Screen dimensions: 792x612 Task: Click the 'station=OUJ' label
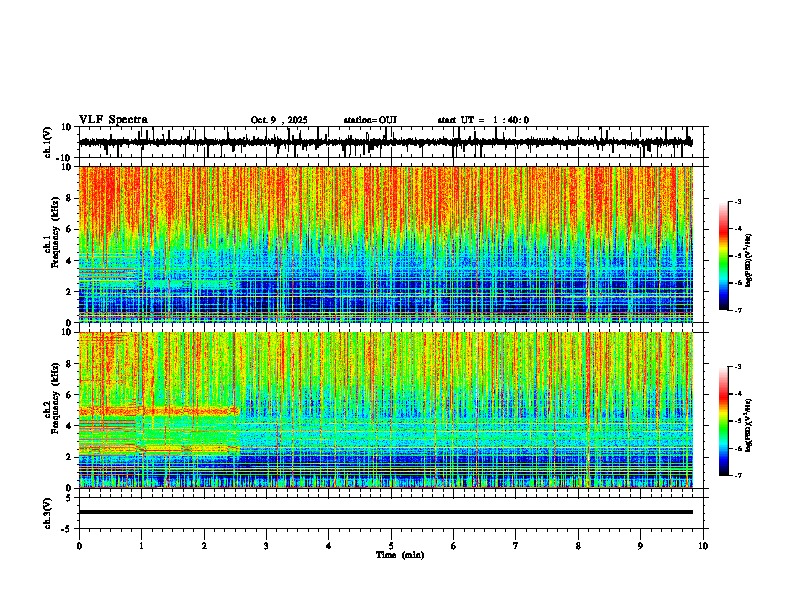370,120
